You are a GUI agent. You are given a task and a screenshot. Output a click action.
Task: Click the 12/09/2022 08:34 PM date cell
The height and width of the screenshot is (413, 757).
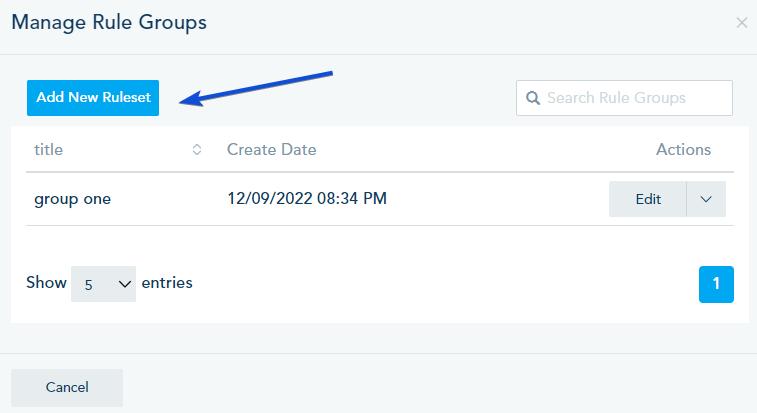point(306,199)
